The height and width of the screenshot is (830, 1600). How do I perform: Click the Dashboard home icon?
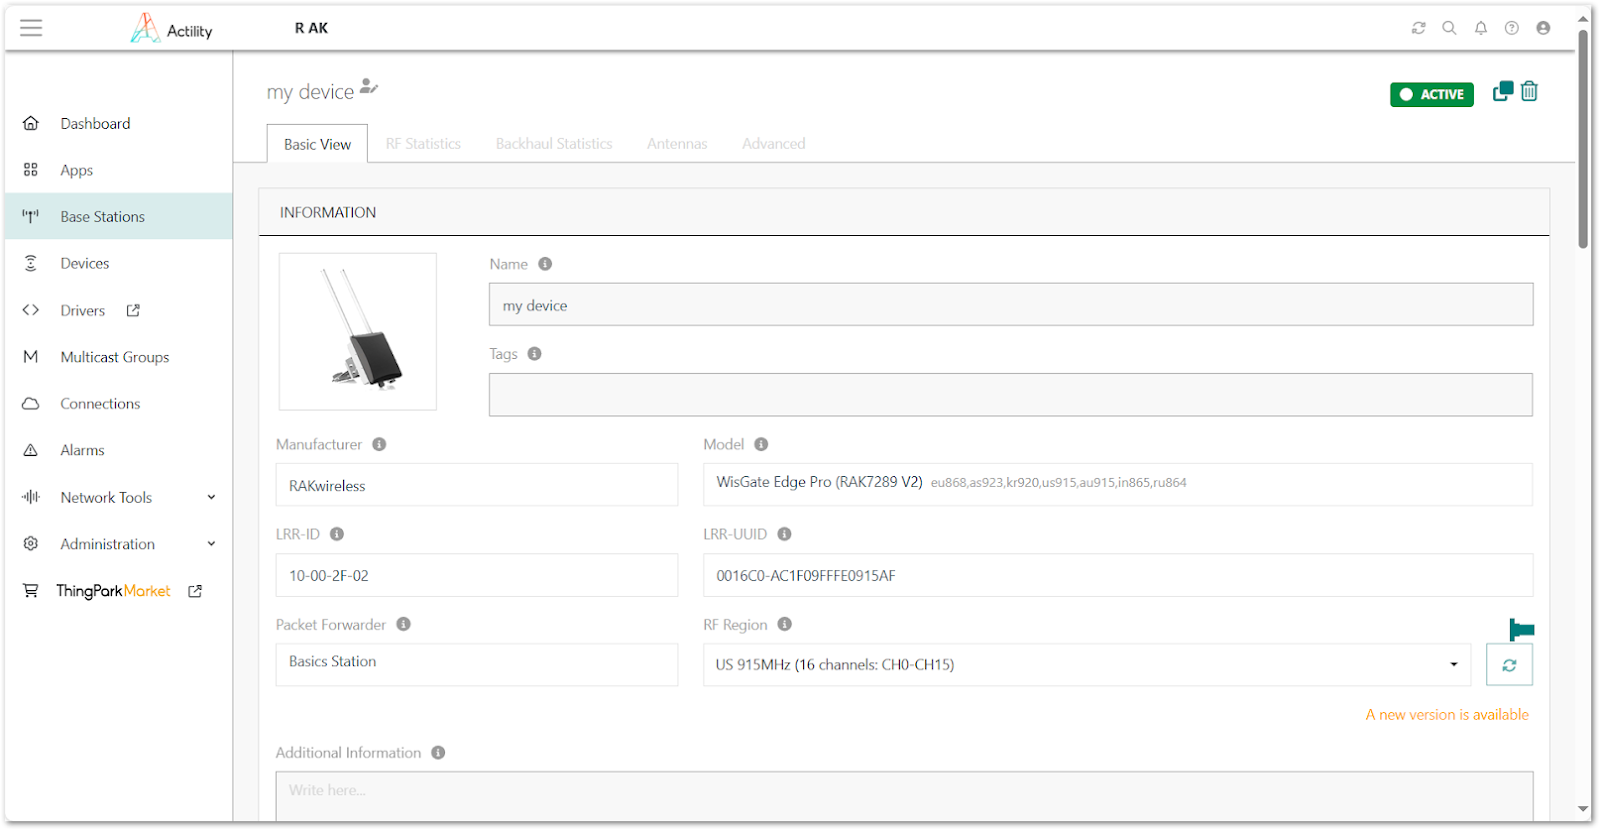31,123
